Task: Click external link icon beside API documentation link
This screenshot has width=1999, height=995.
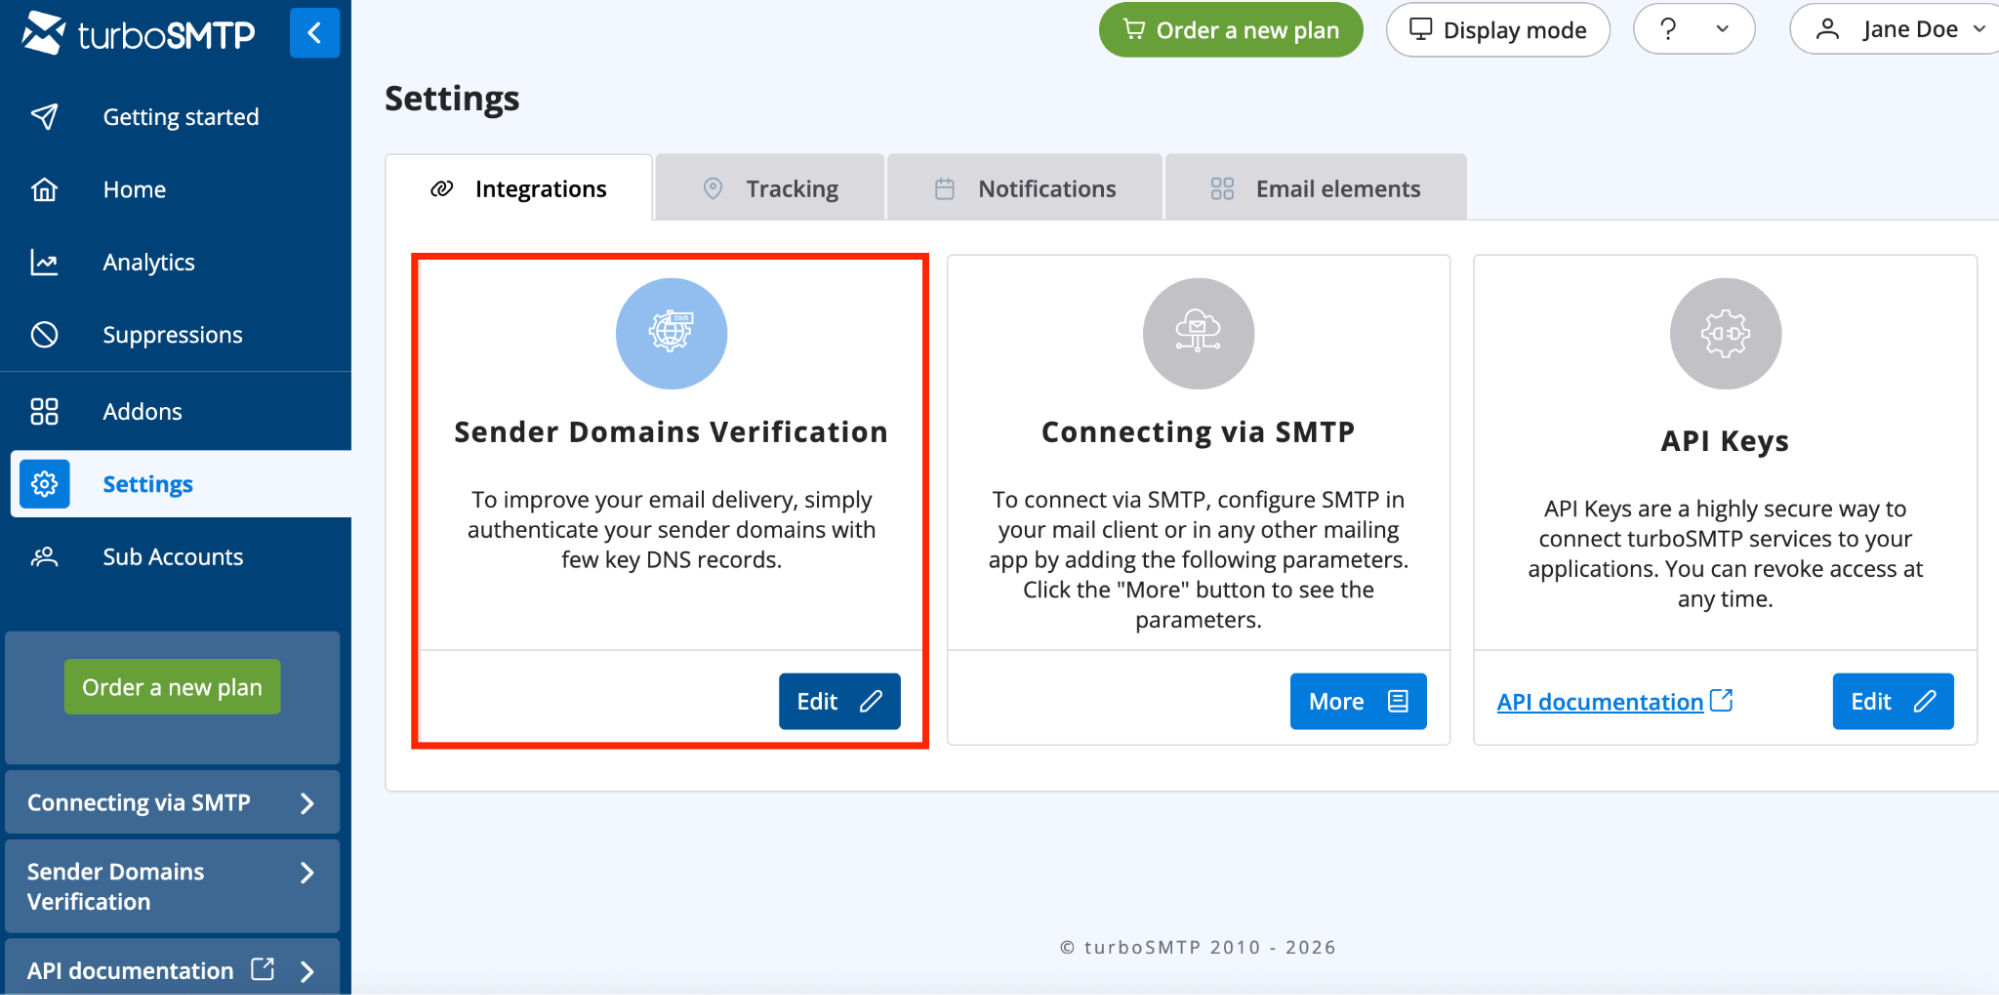Action: [1721, 700]
